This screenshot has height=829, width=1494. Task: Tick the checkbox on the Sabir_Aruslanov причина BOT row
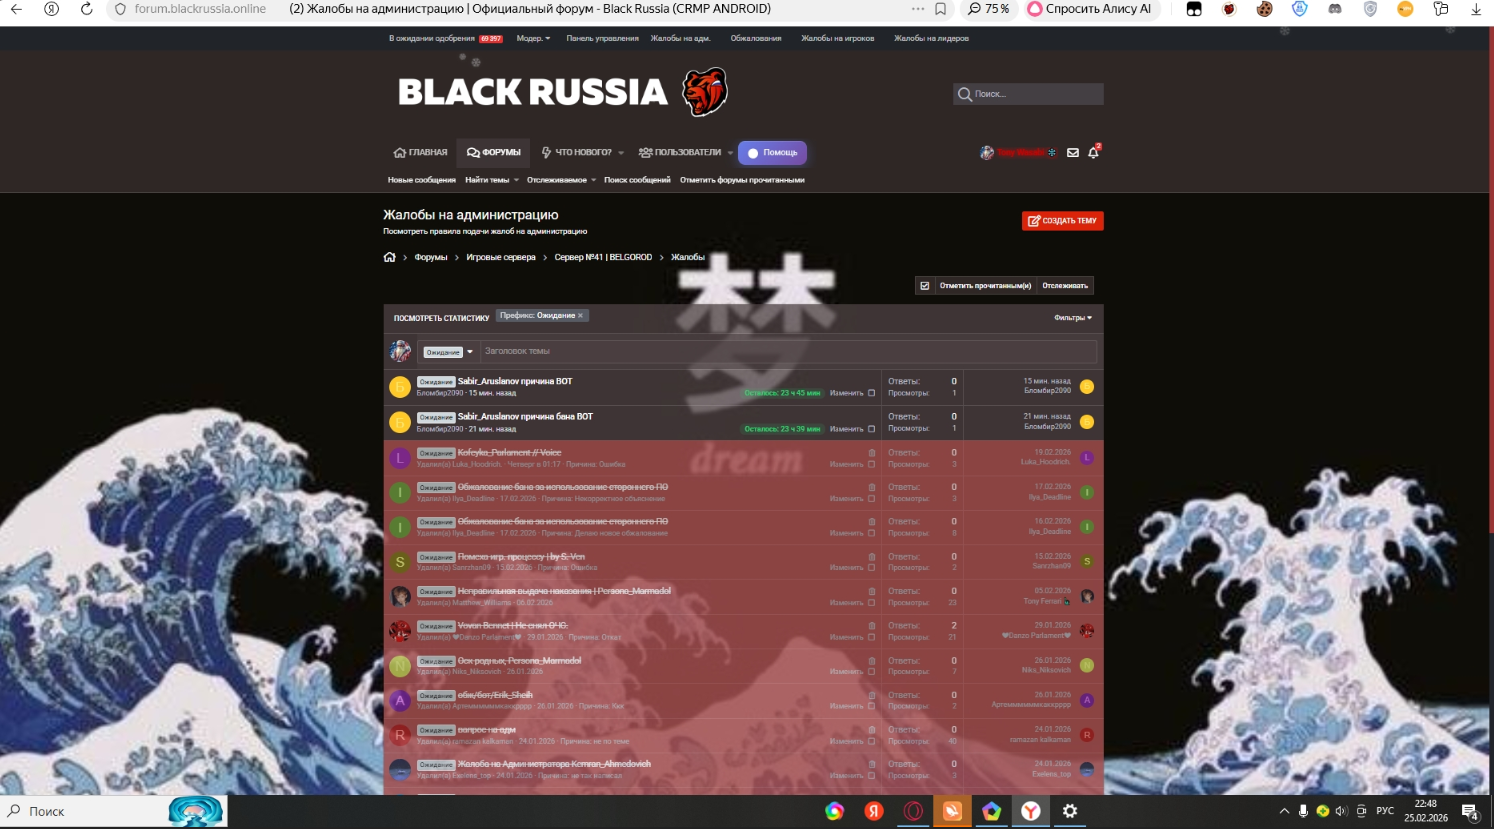point(871,393)
